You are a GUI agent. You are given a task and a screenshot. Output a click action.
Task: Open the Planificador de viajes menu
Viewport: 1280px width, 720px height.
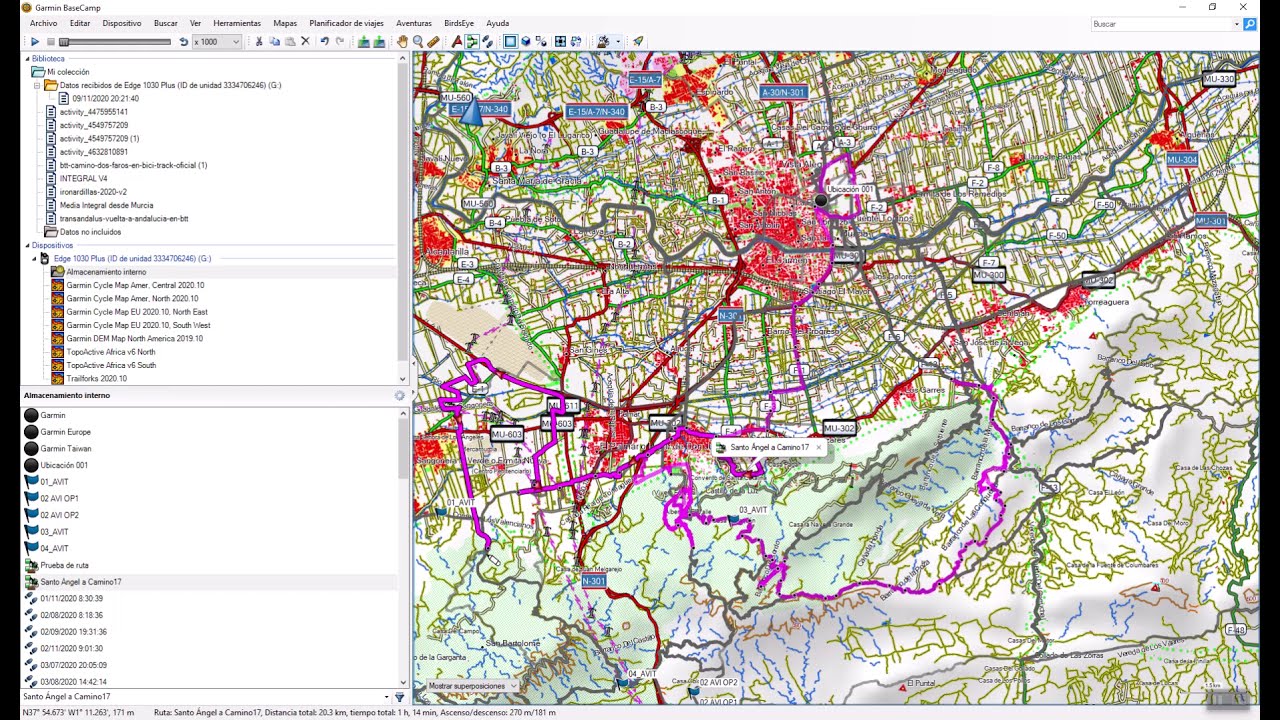point(346,23)
